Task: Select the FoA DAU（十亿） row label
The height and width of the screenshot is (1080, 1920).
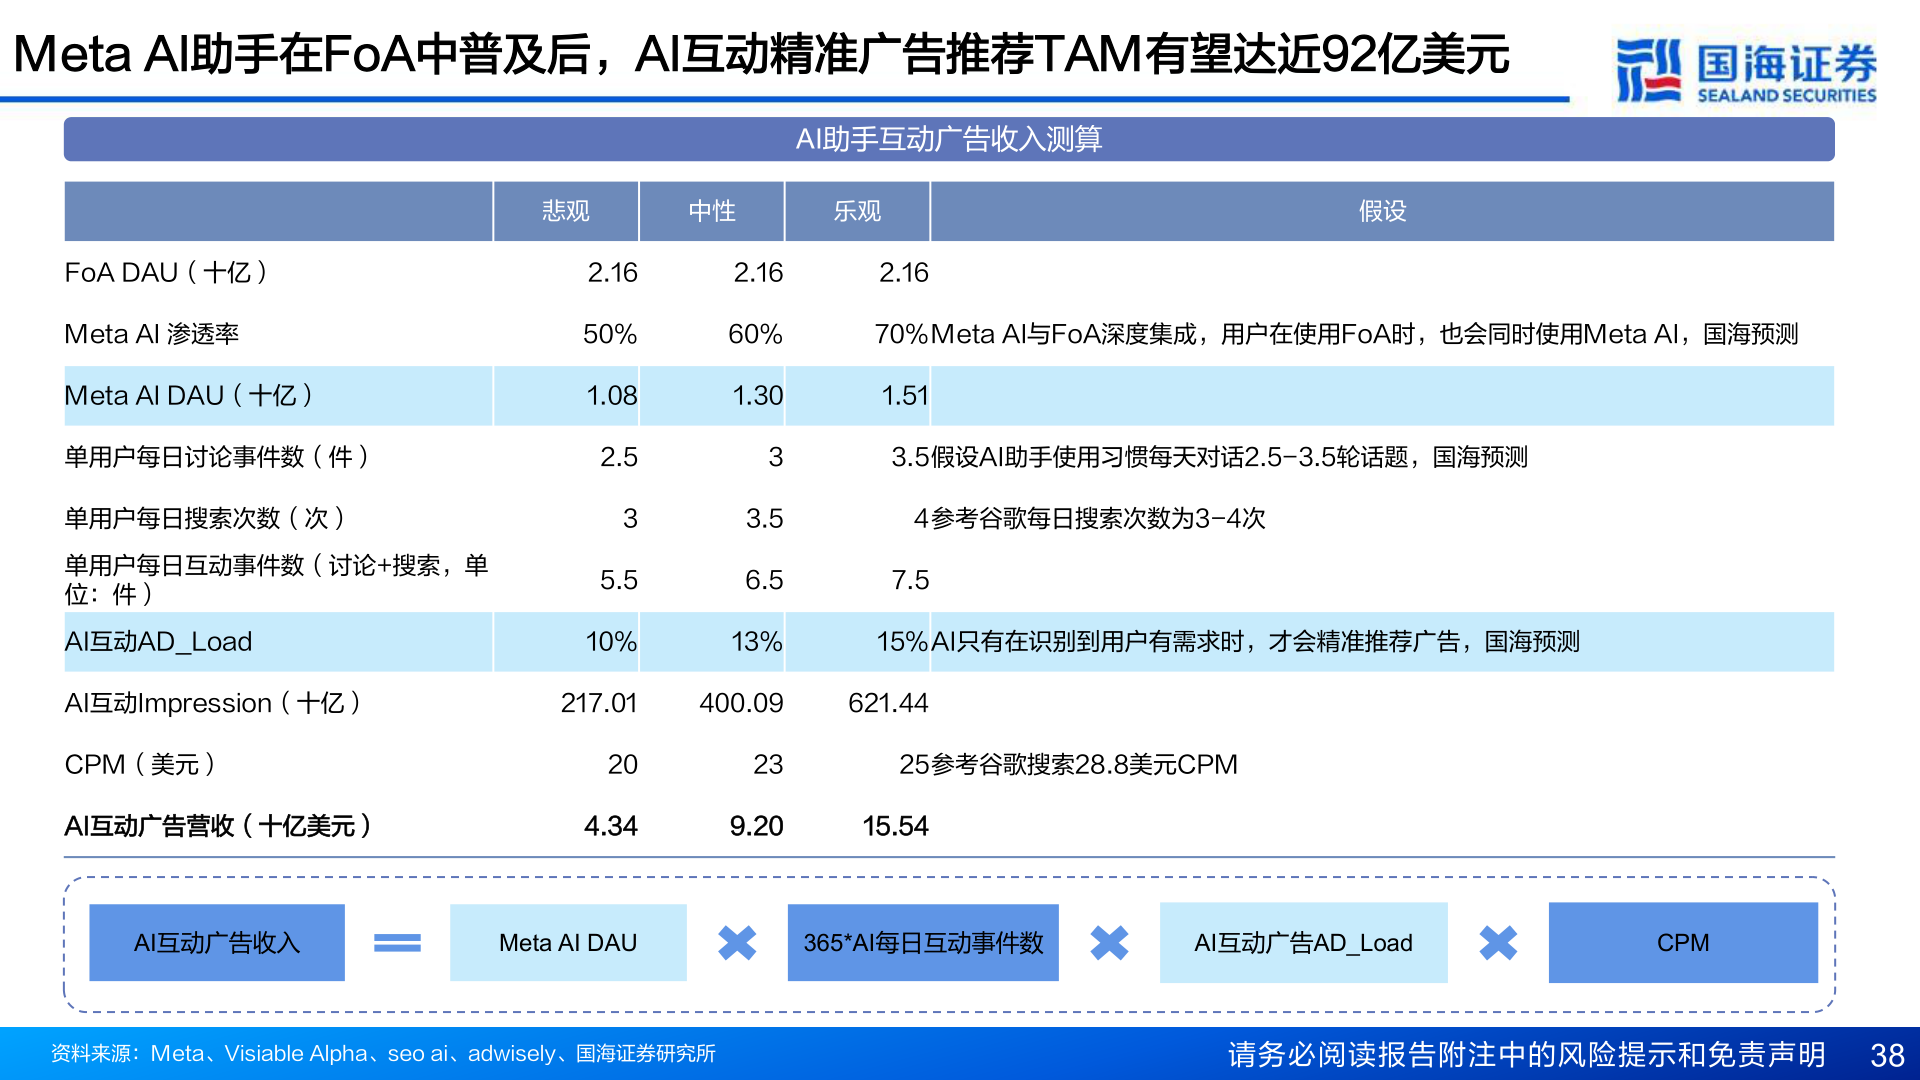Action: click(x=167, y=273)
